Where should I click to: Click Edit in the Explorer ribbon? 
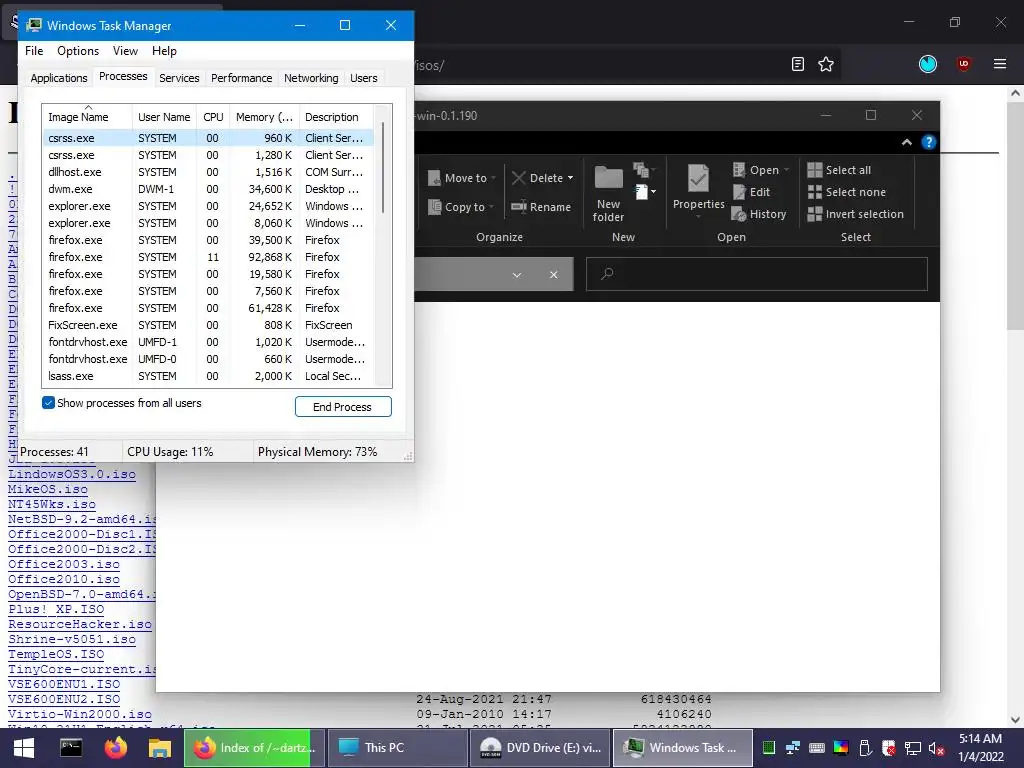tap(751, 192)
